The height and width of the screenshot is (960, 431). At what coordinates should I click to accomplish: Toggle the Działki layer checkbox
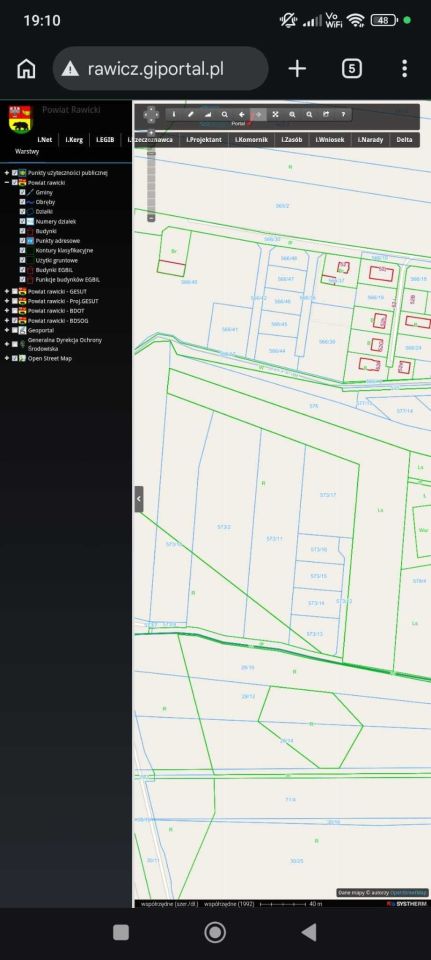(23, 211)
